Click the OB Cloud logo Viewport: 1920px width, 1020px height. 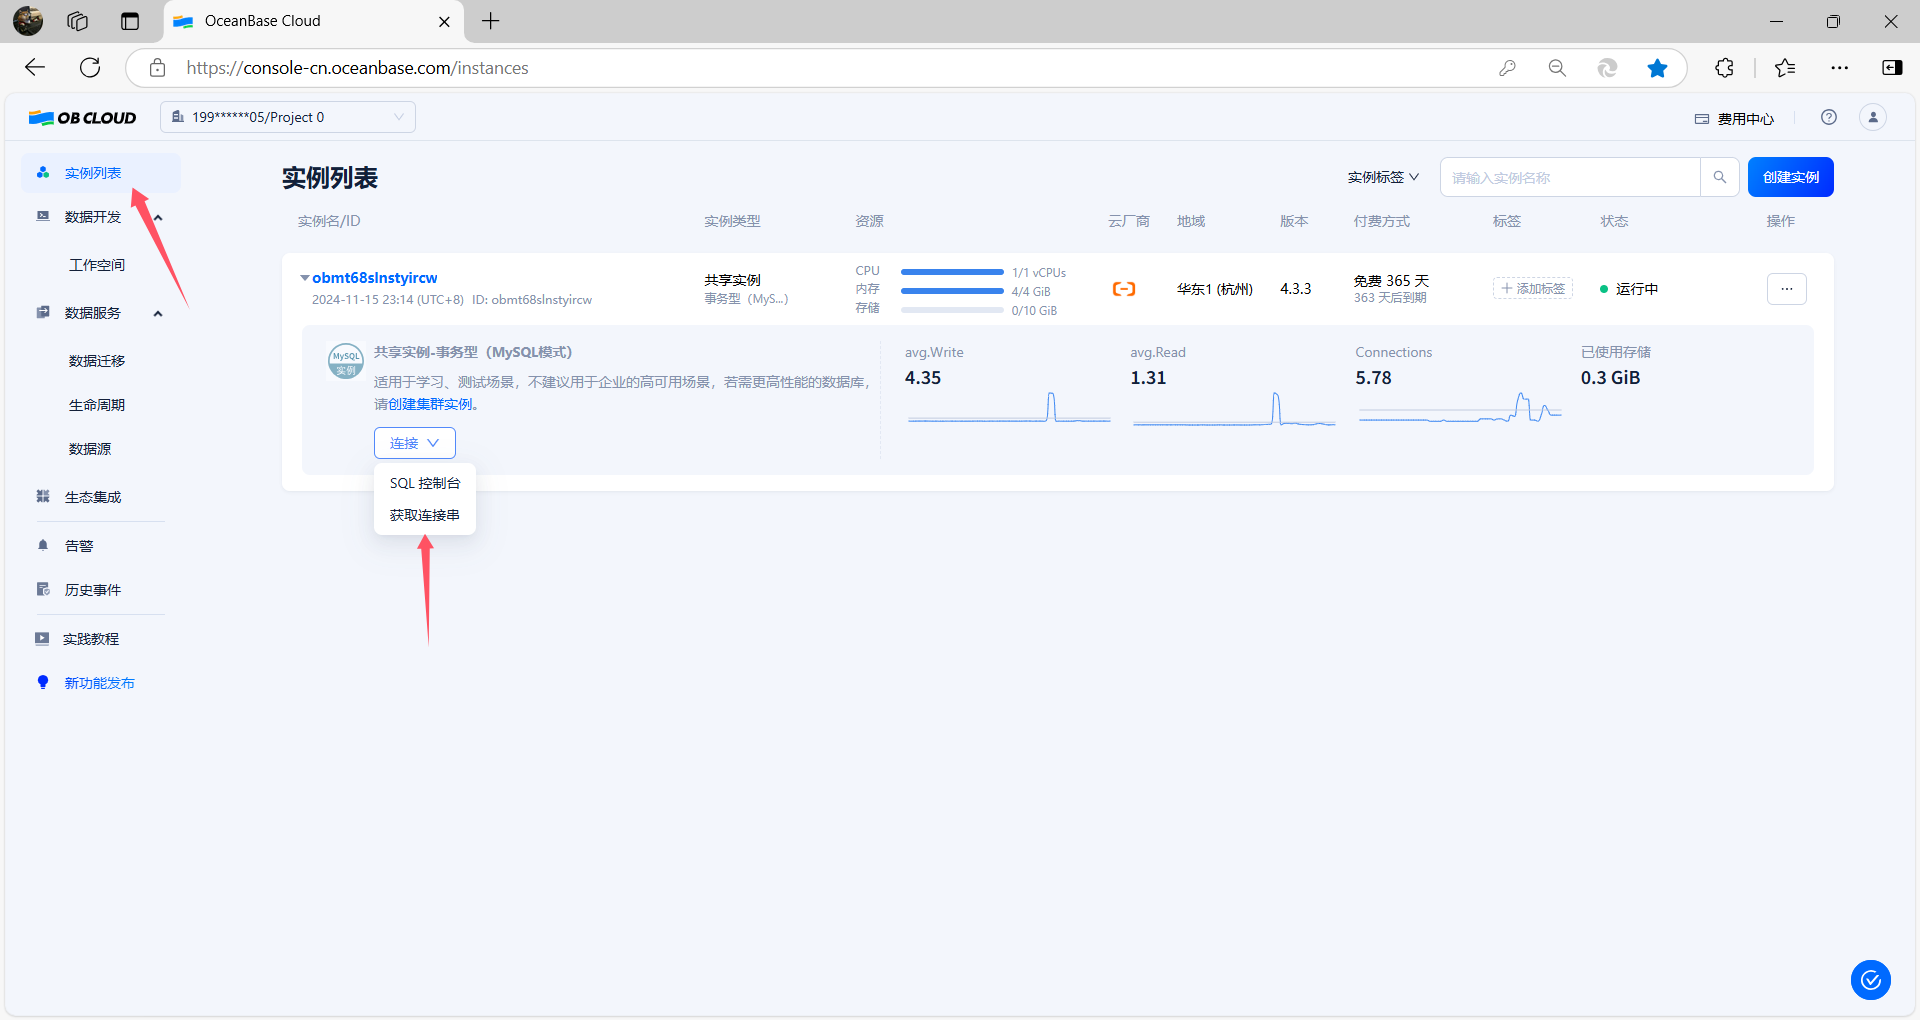[82, 117]
